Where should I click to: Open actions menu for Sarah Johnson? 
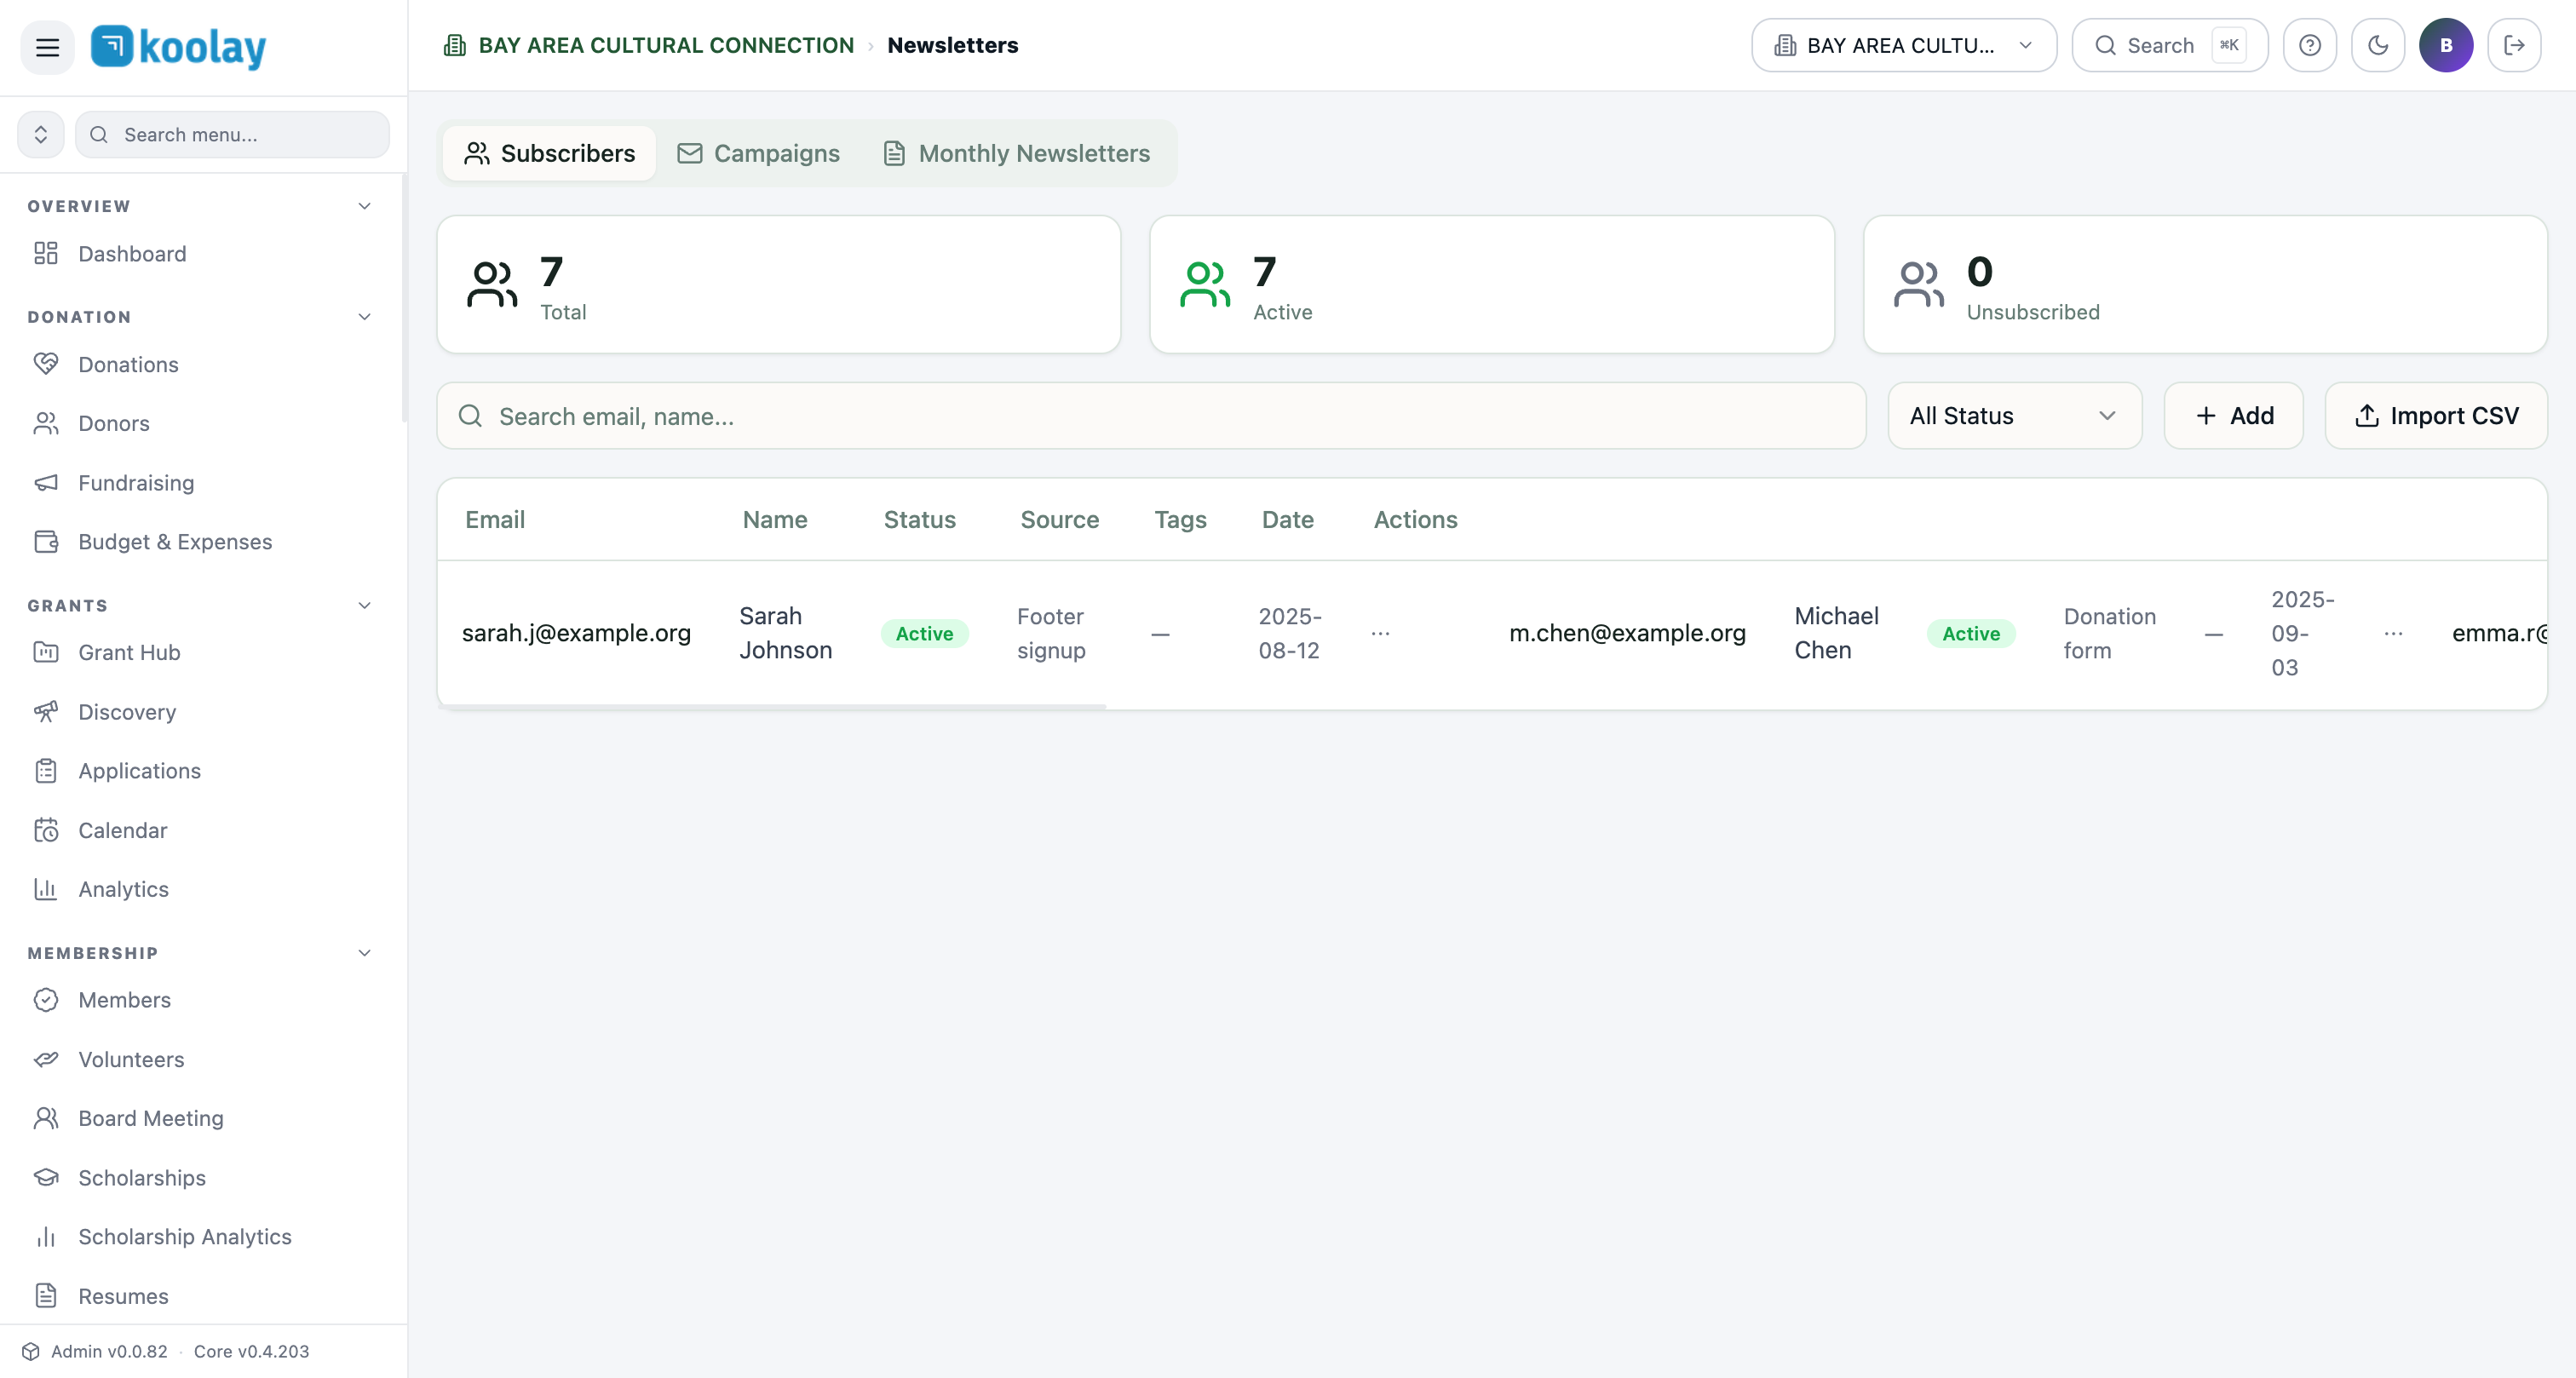click(x=1380, y=634)
